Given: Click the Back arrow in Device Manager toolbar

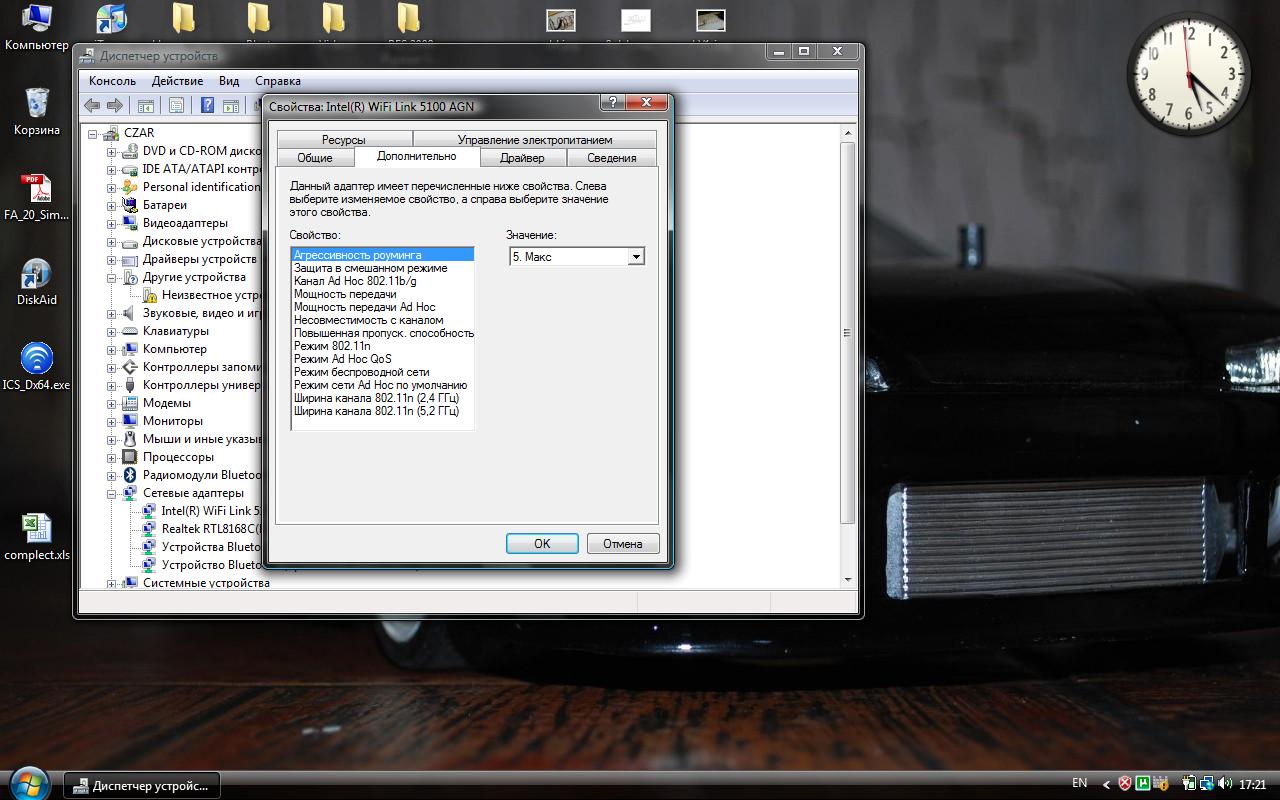Looking at the screenshot, I should [92, 105].
